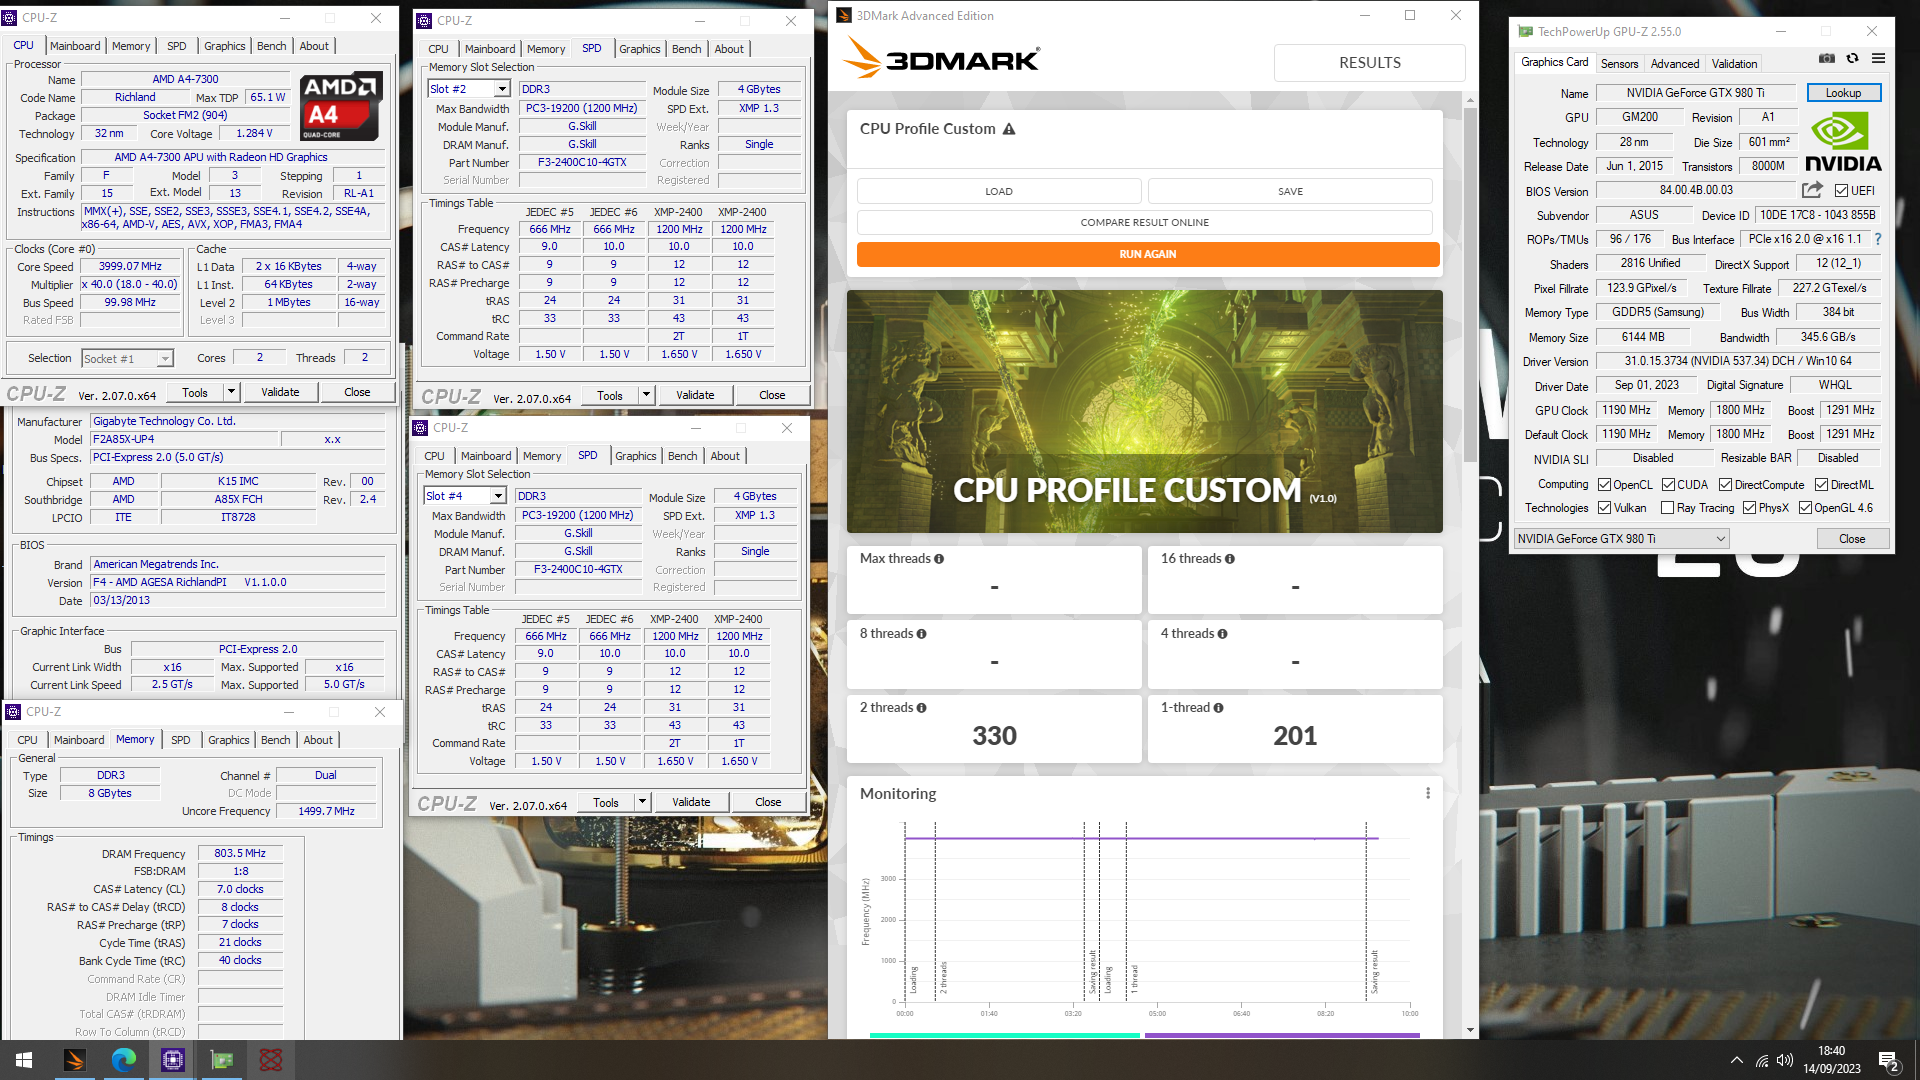Select the GPU-Z taskbar icon

tap(221, 1060)
